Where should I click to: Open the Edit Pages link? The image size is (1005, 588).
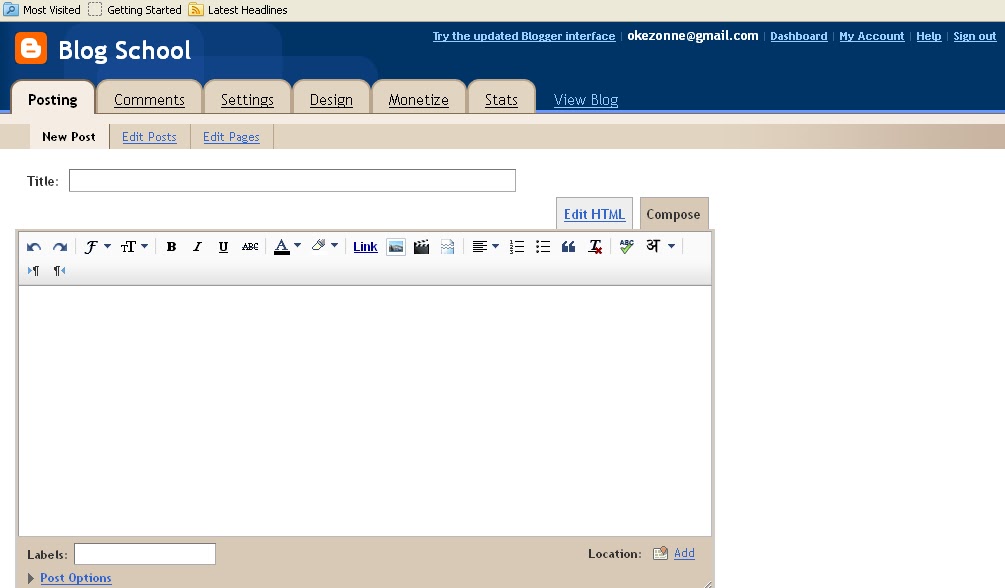[231, 137]
